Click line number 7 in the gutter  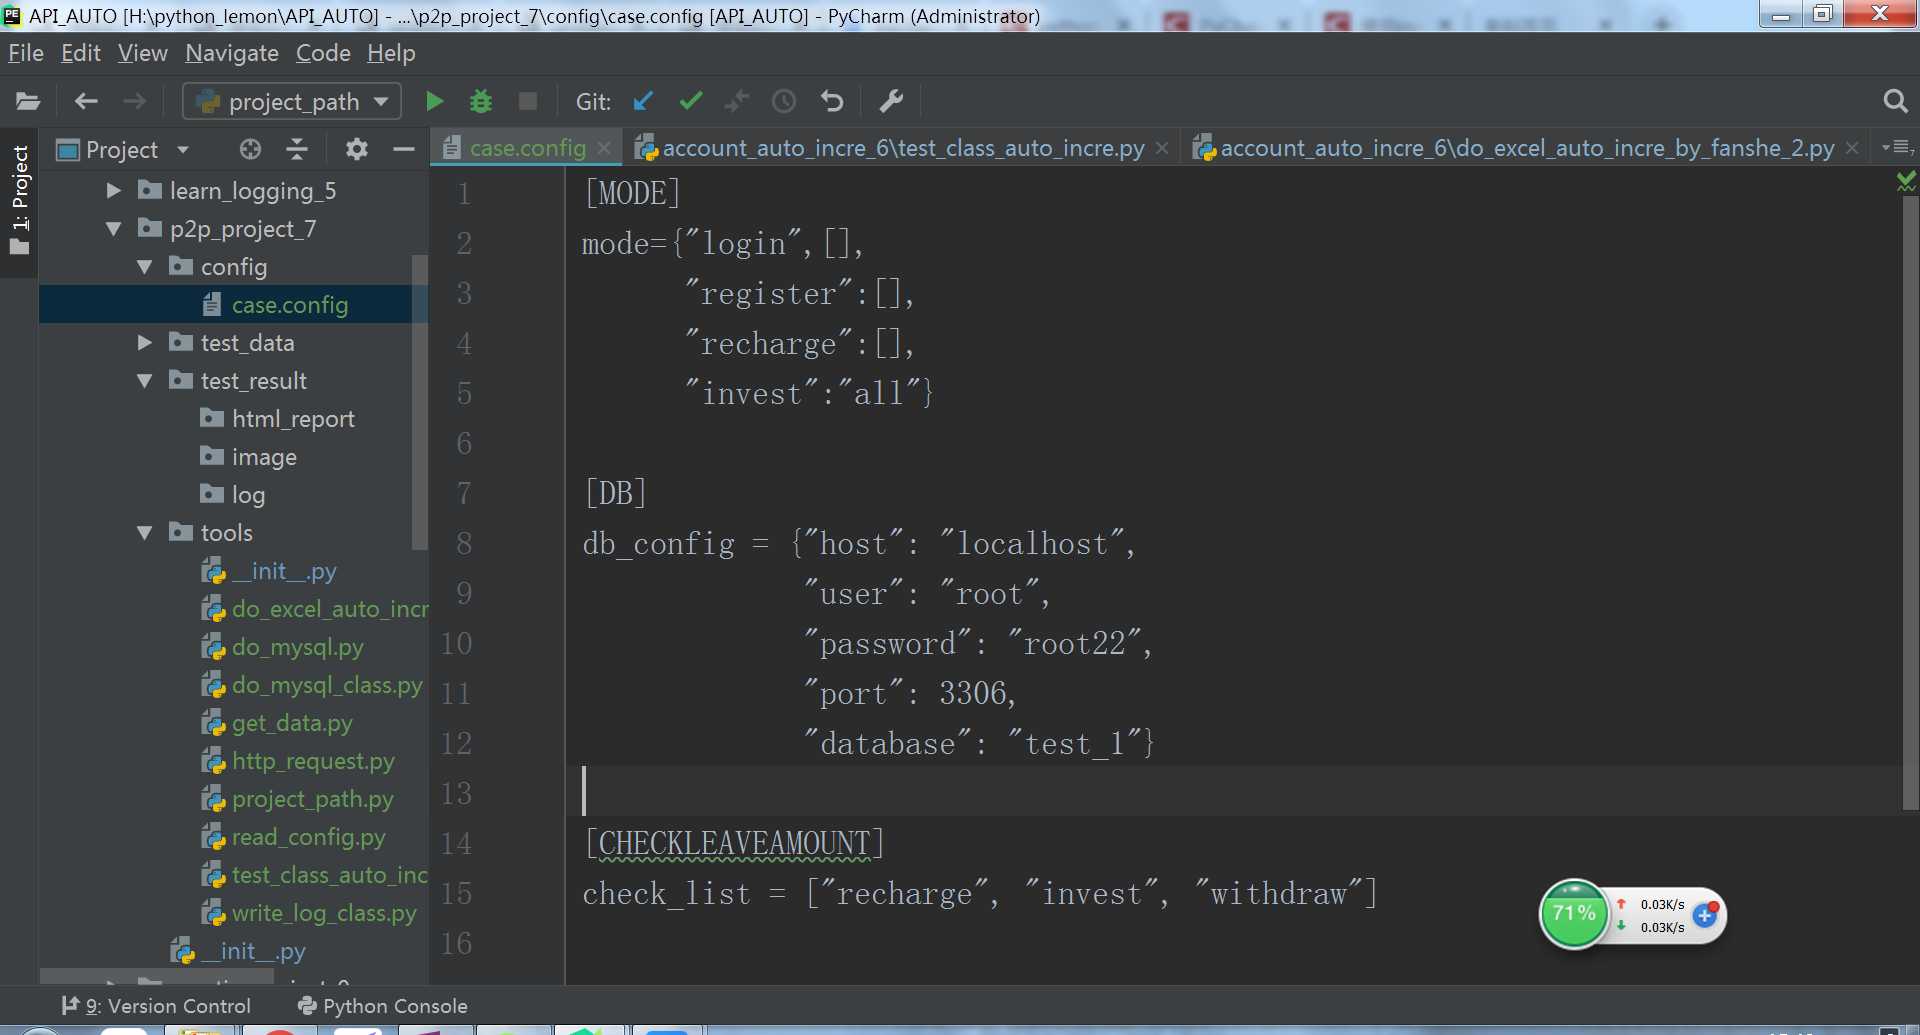tap(464, 493)
